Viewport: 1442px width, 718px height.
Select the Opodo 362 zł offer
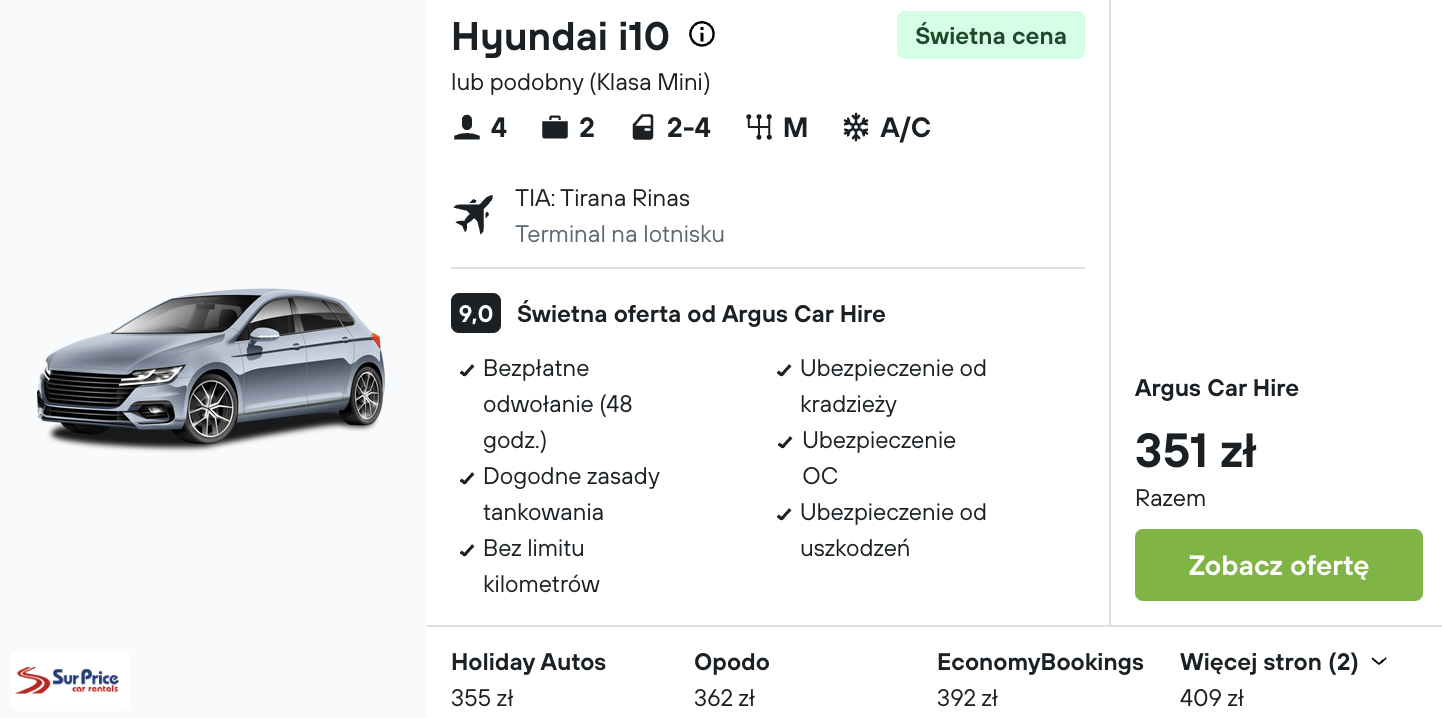pos(732,680)
